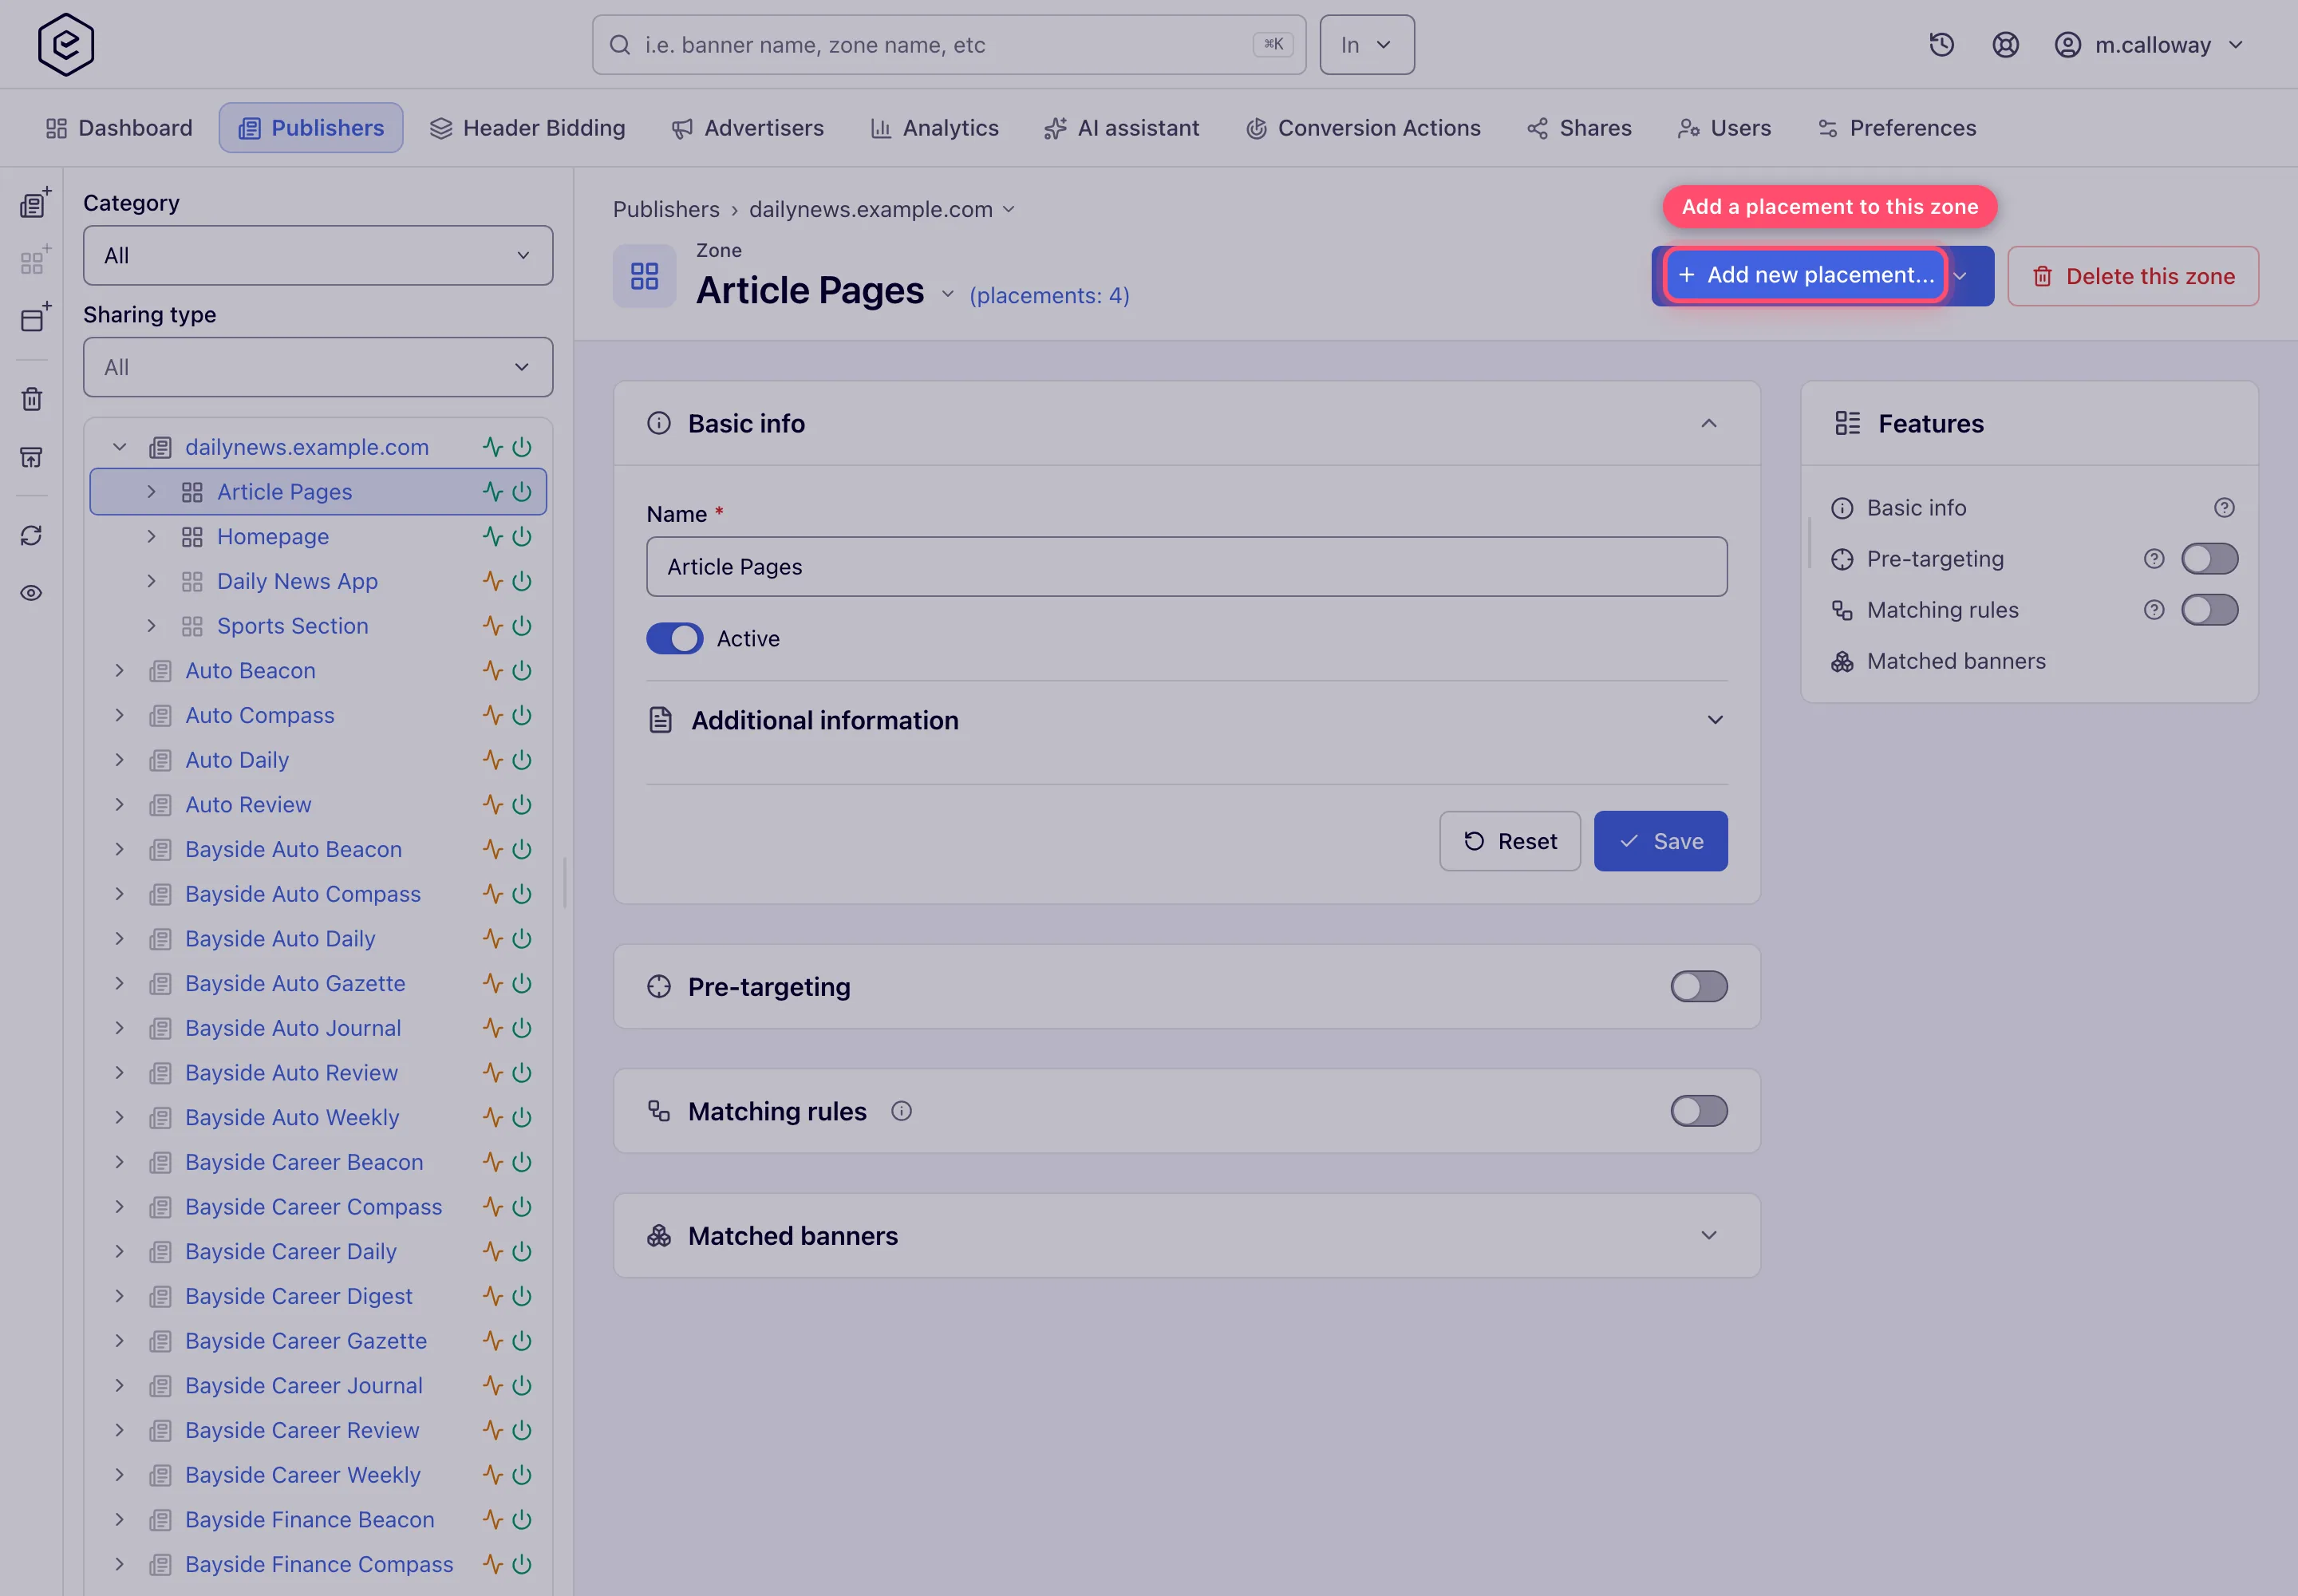Click help icon beside Basic info feature
The height and width of the screenshot is (1596, 2298).
2224,508
